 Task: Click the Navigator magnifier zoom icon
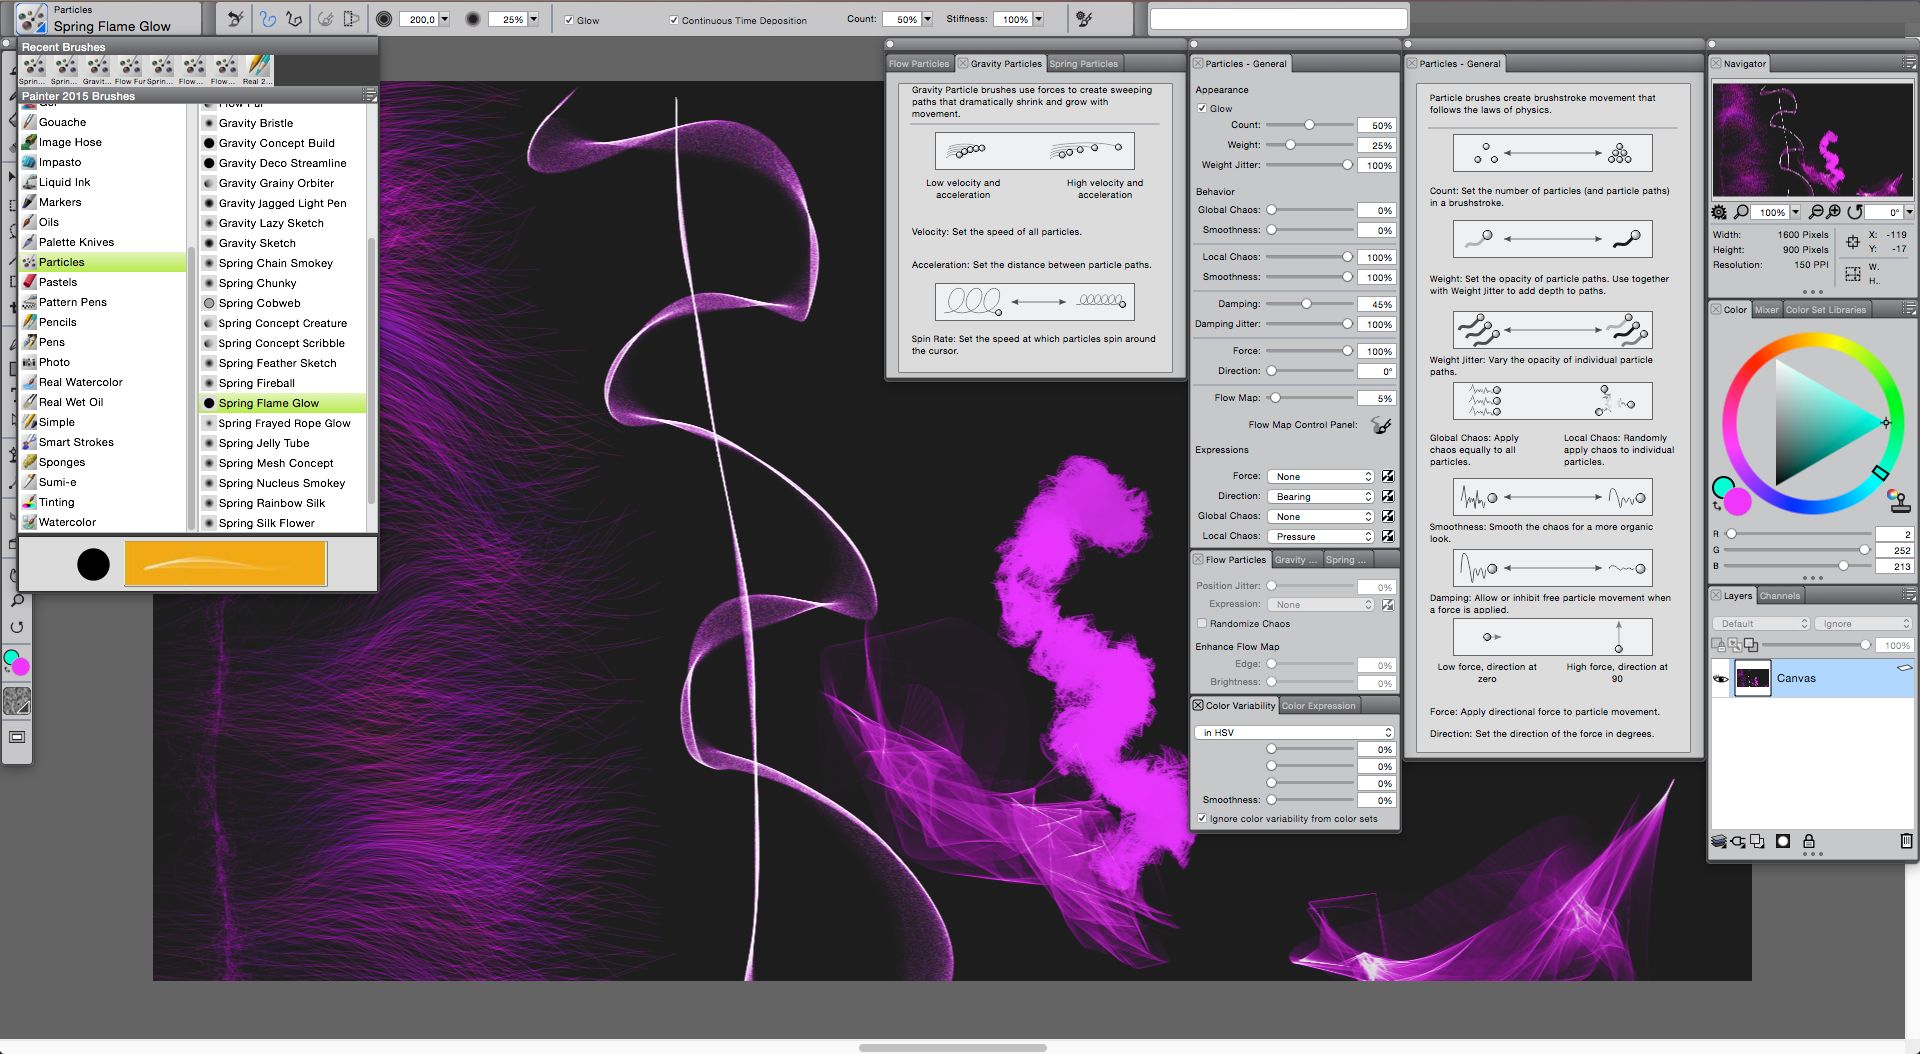click(x=1741, y=212)
